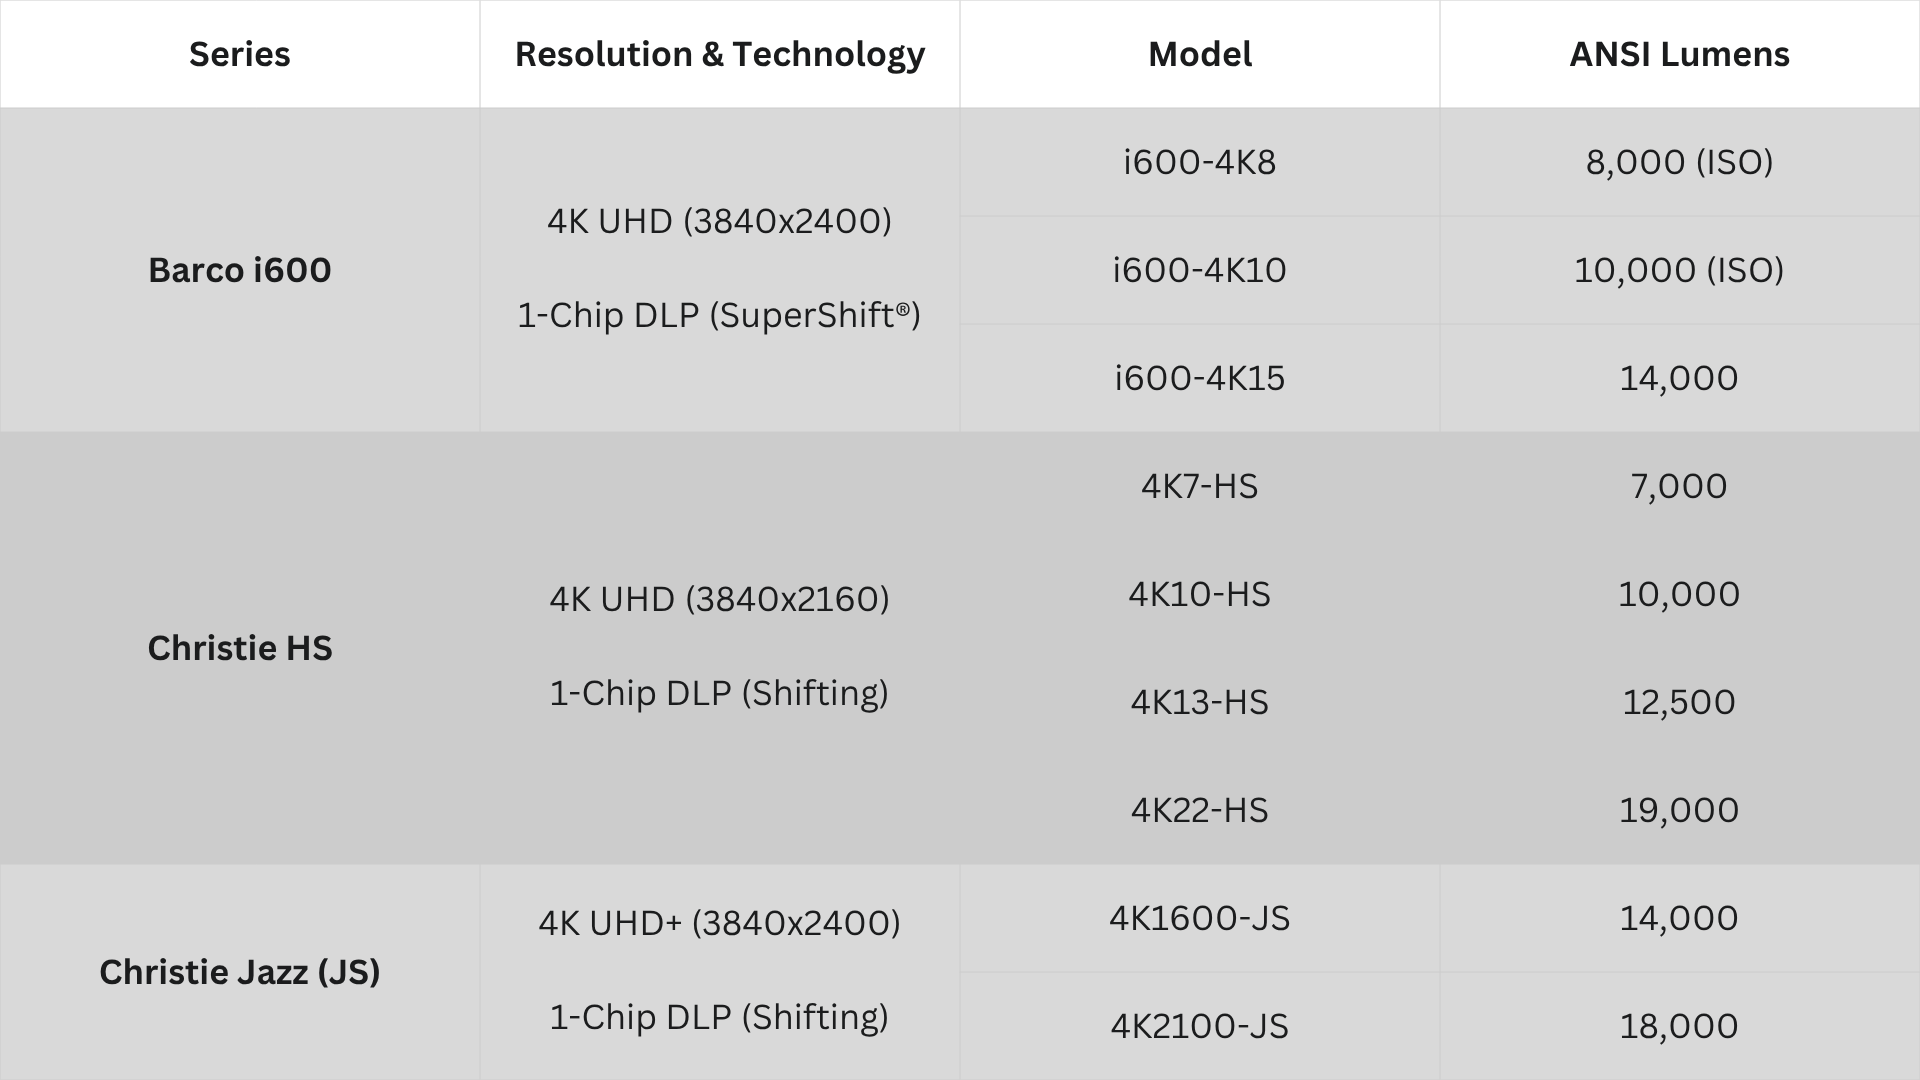Click the 1-Chip DLP (SuperShift®) text
The width and height of the screenshot is (1920, 1080).
719,315
